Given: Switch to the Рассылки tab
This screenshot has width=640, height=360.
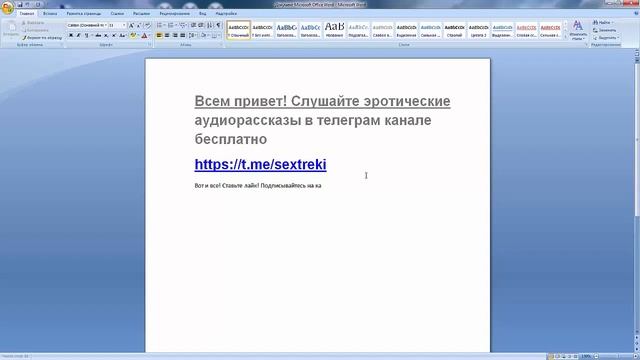Looking at the screenshot, I should pos(141,13).
